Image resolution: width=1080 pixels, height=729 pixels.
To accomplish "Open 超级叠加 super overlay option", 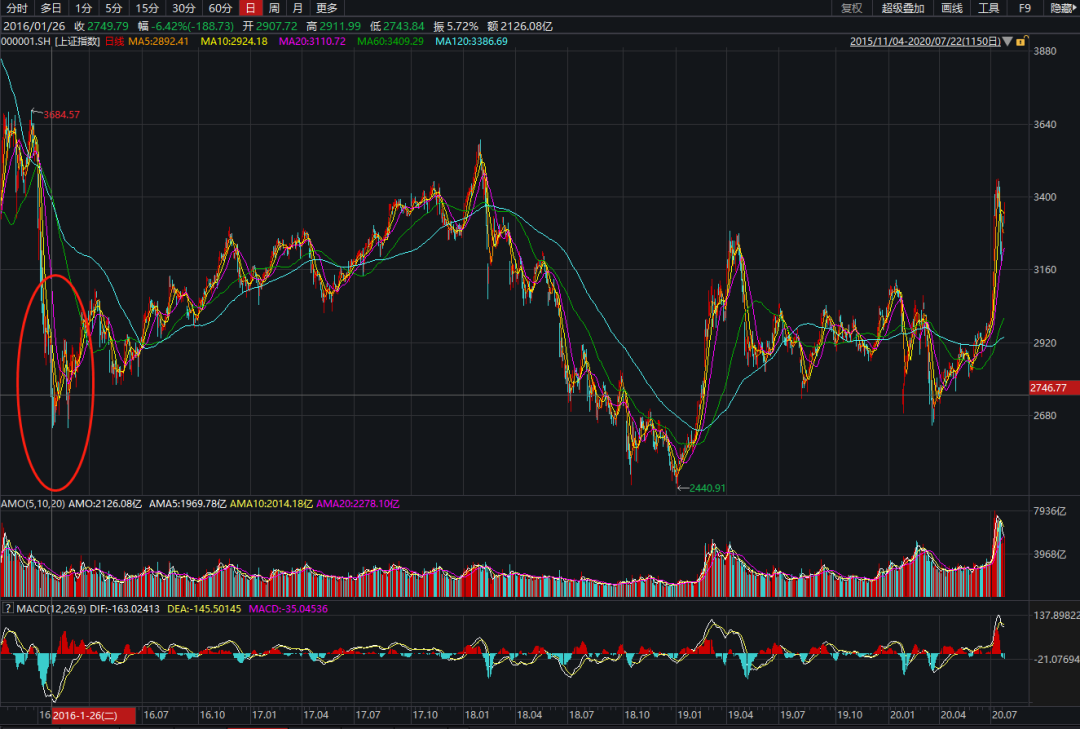I will pos(902,8).
